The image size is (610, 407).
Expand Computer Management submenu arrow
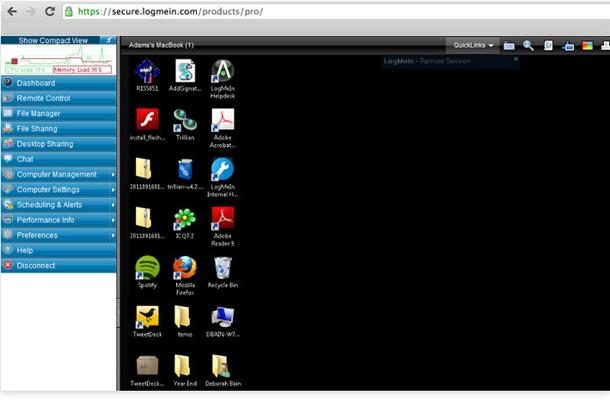[x=113, y=175]
